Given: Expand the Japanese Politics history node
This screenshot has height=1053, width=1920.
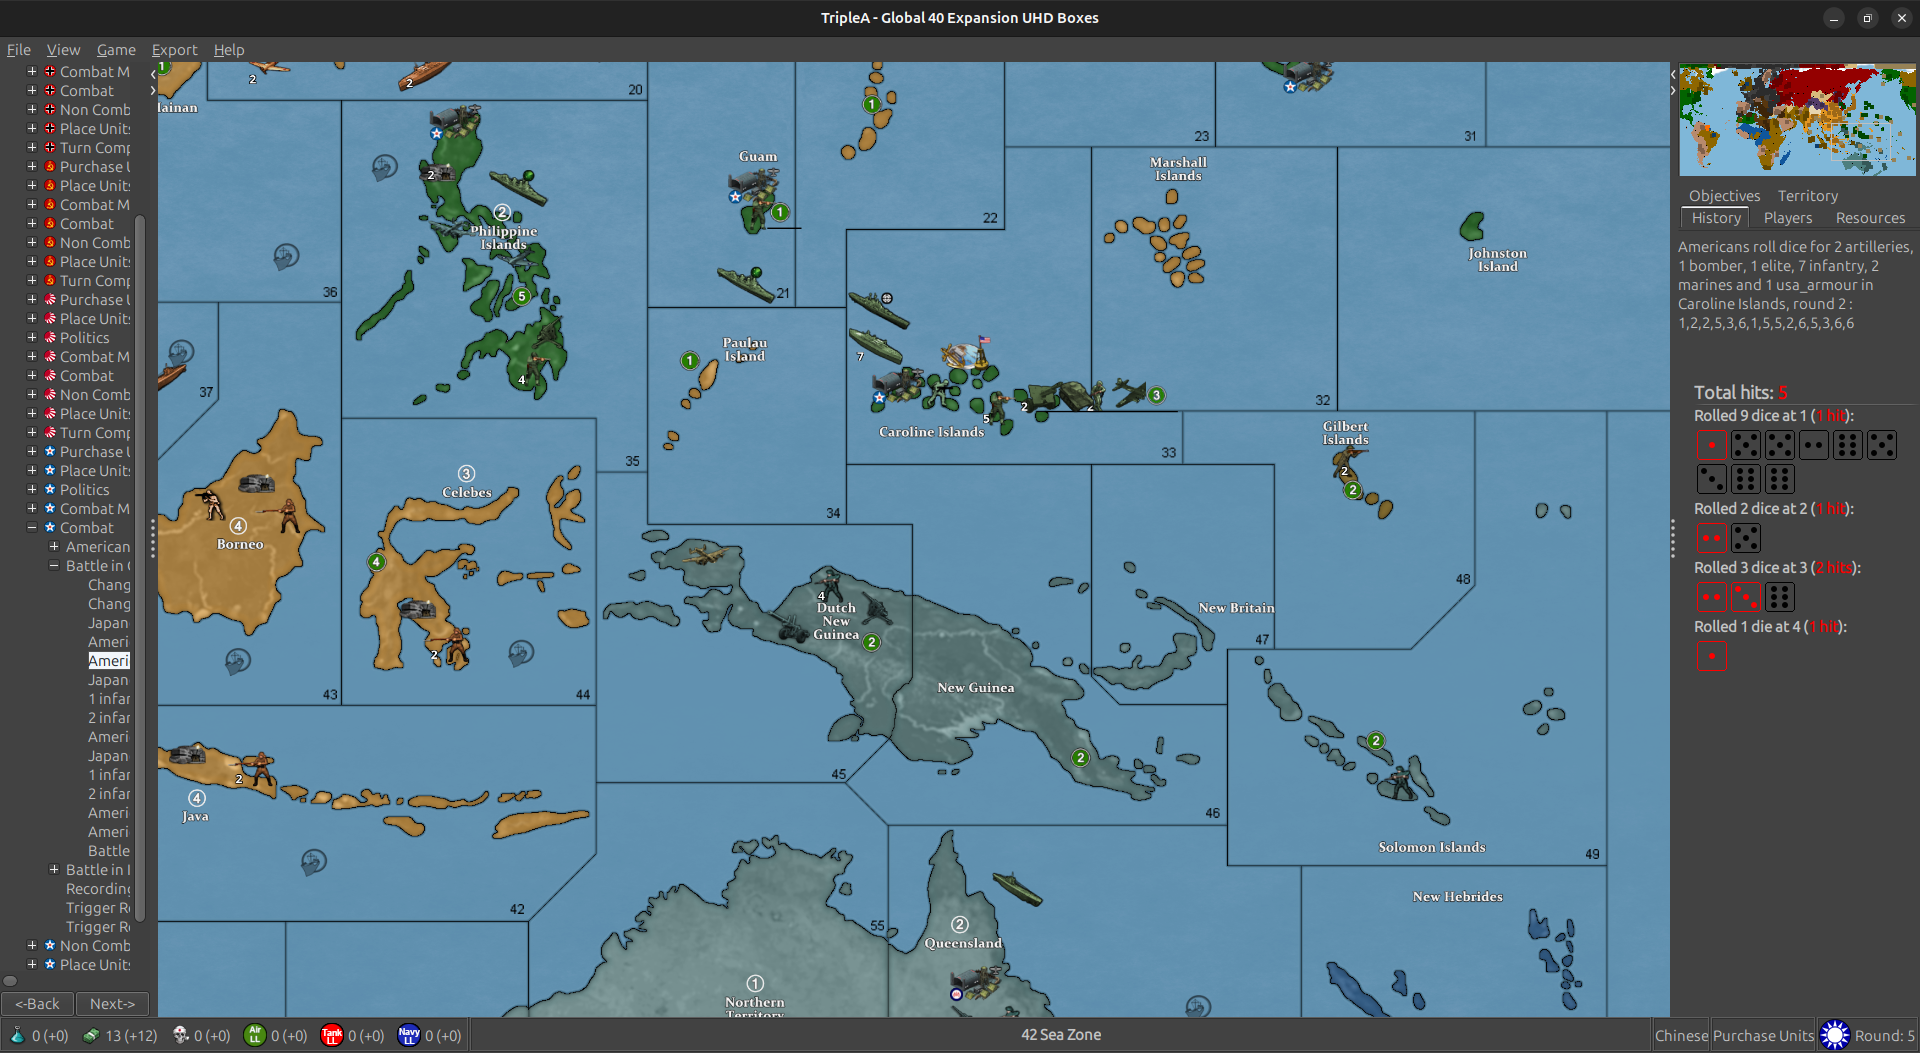Looking at the screenshot, I should click(x=32, y=338).
